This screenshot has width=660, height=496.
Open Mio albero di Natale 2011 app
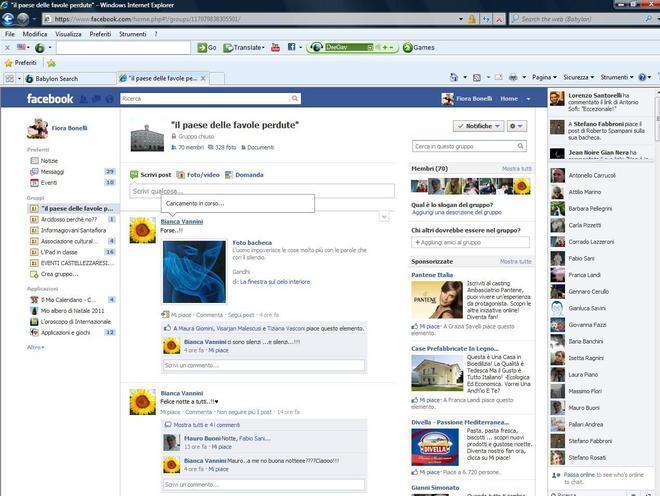point(72,311)
